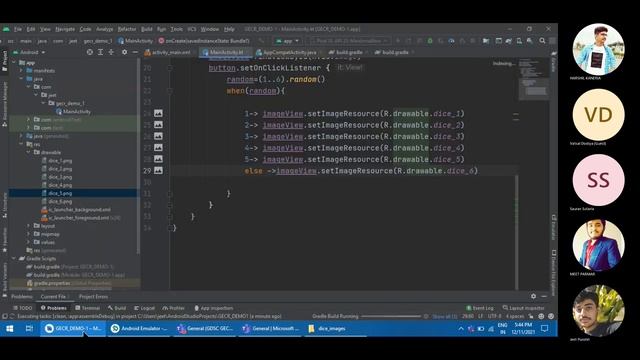The height and width of the screenshot is (360, 640).
Task: Click Expand All icon in project panel
Action: click(100, 52)
